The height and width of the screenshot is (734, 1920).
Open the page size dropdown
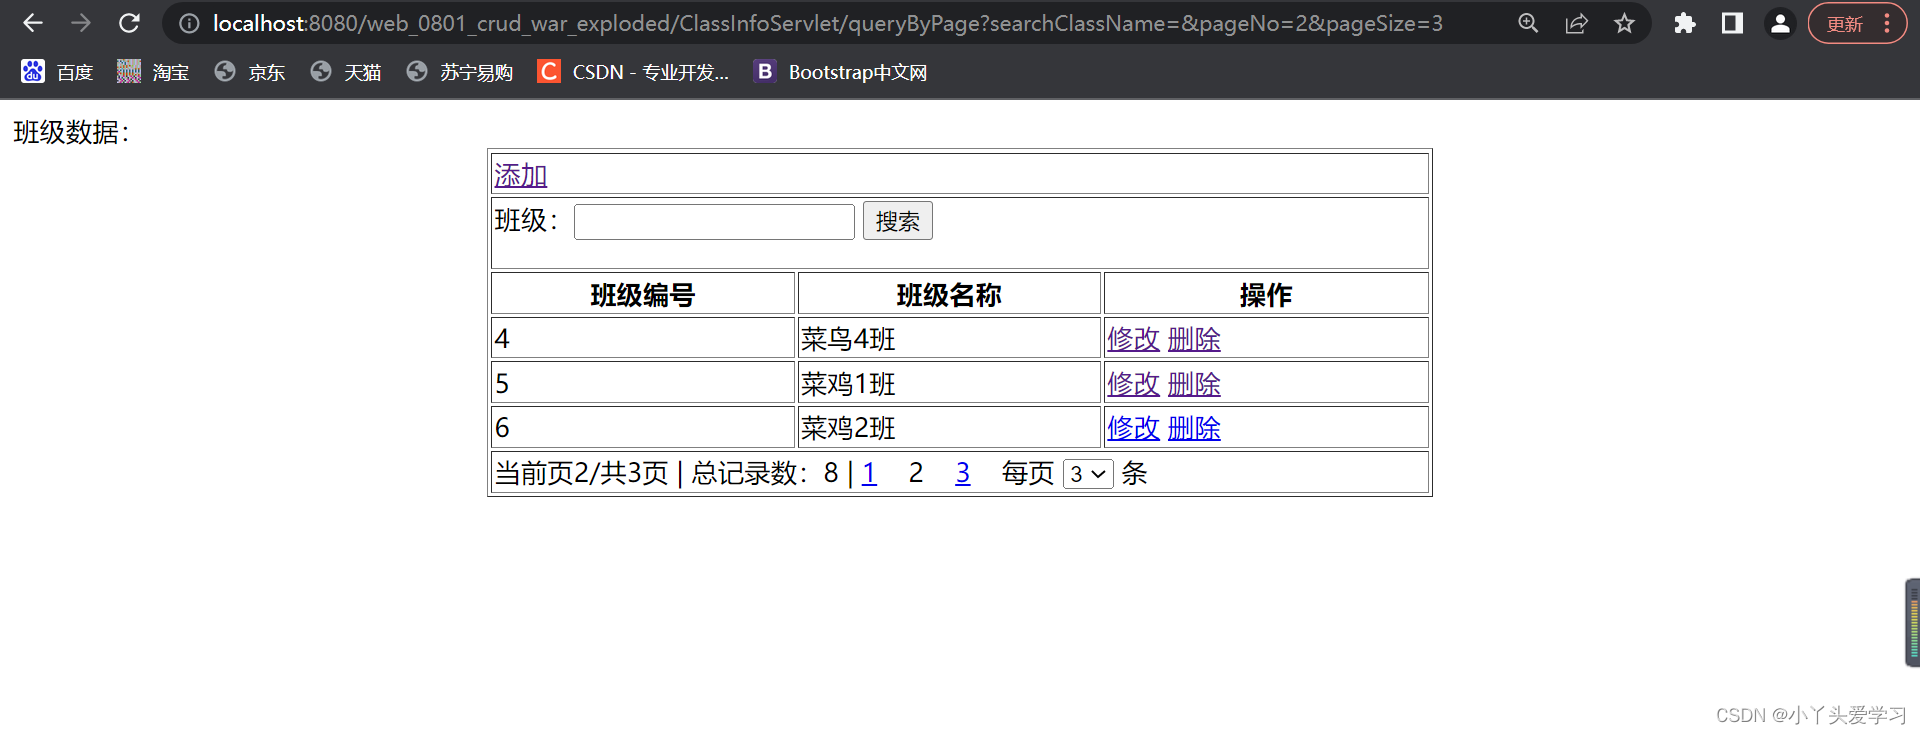click(x=1088, y=474)
